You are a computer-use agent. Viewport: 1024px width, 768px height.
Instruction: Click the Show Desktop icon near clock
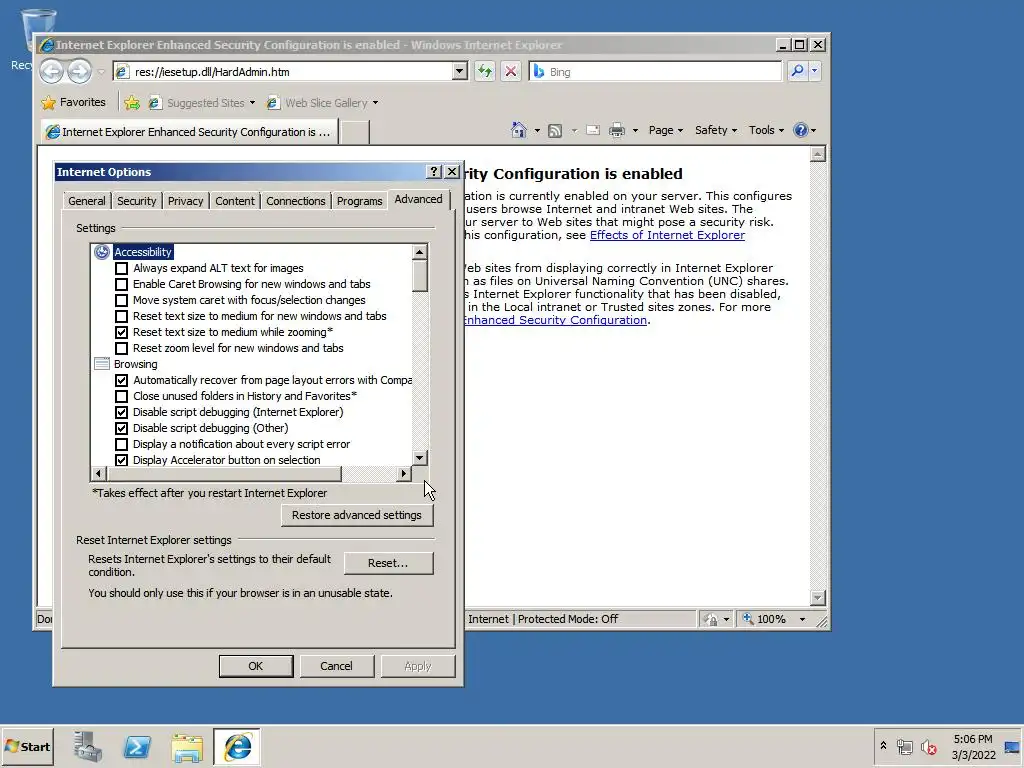(1012, 746)
